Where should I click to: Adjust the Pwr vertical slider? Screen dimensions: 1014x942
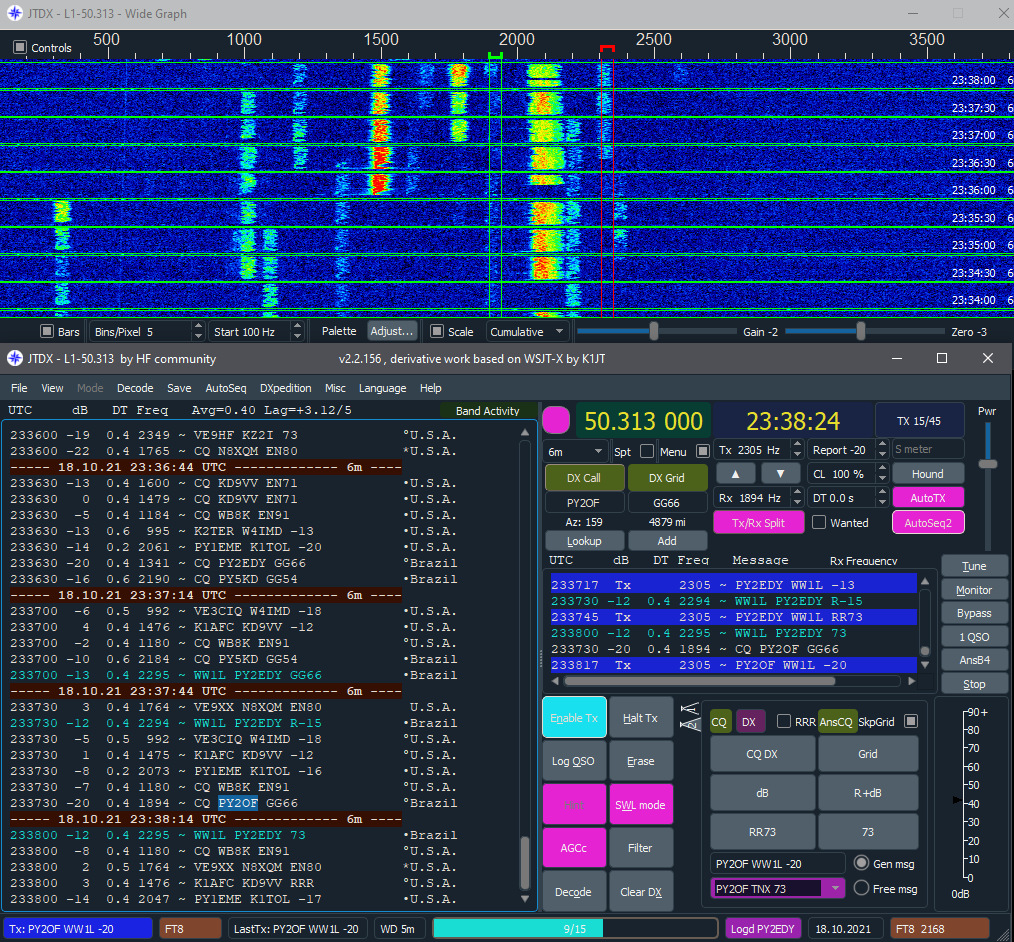point(987,464)
